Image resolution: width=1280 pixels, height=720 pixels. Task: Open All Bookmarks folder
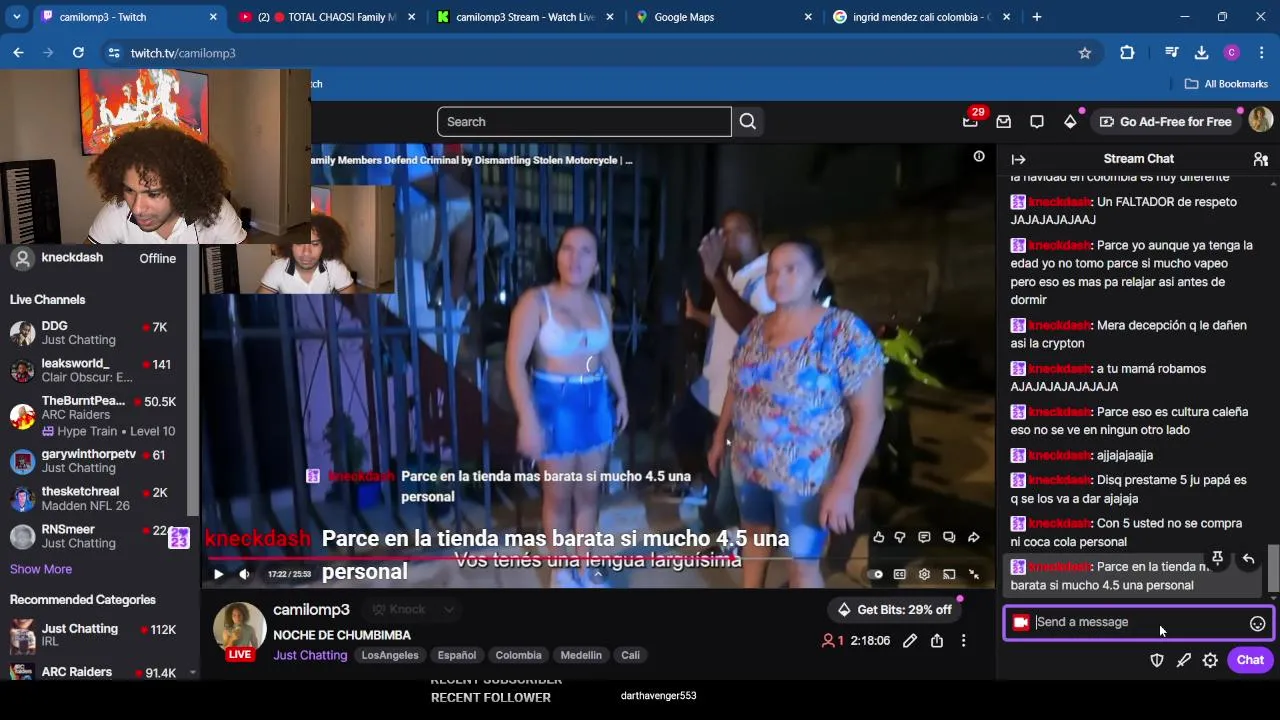pos(1226,84)
